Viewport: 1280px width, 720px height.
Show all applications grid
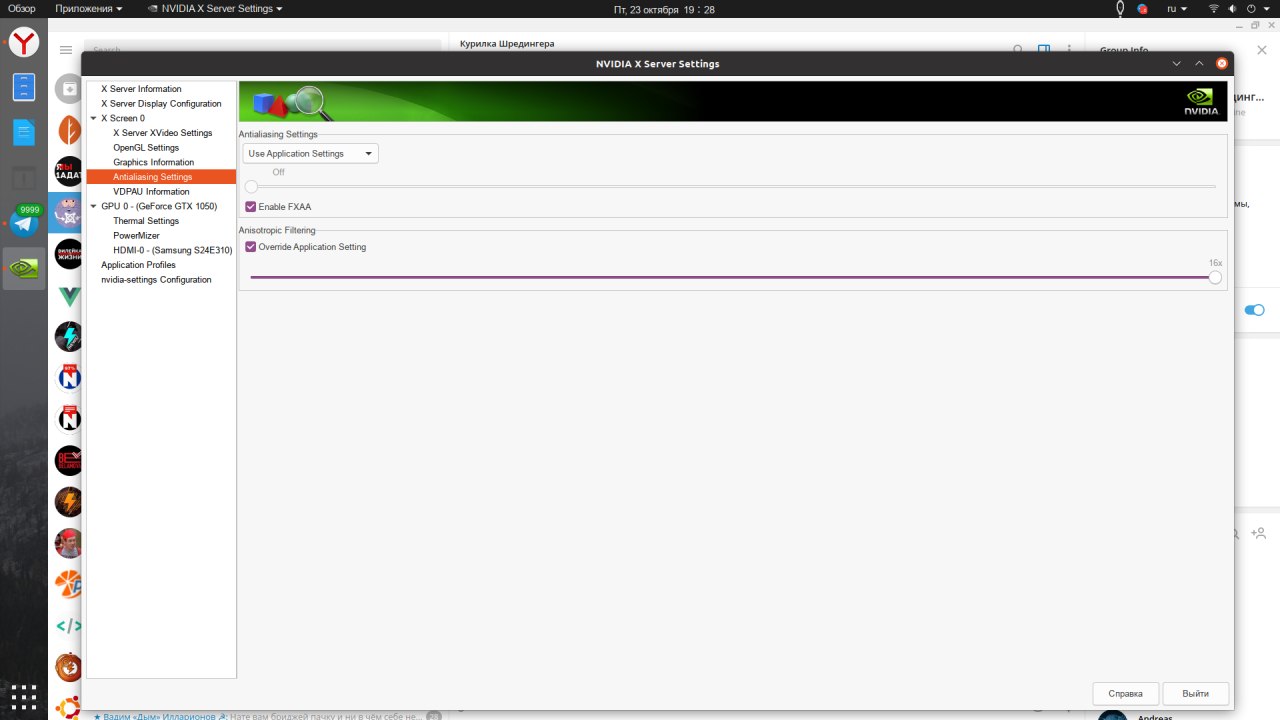click(24, 696)
